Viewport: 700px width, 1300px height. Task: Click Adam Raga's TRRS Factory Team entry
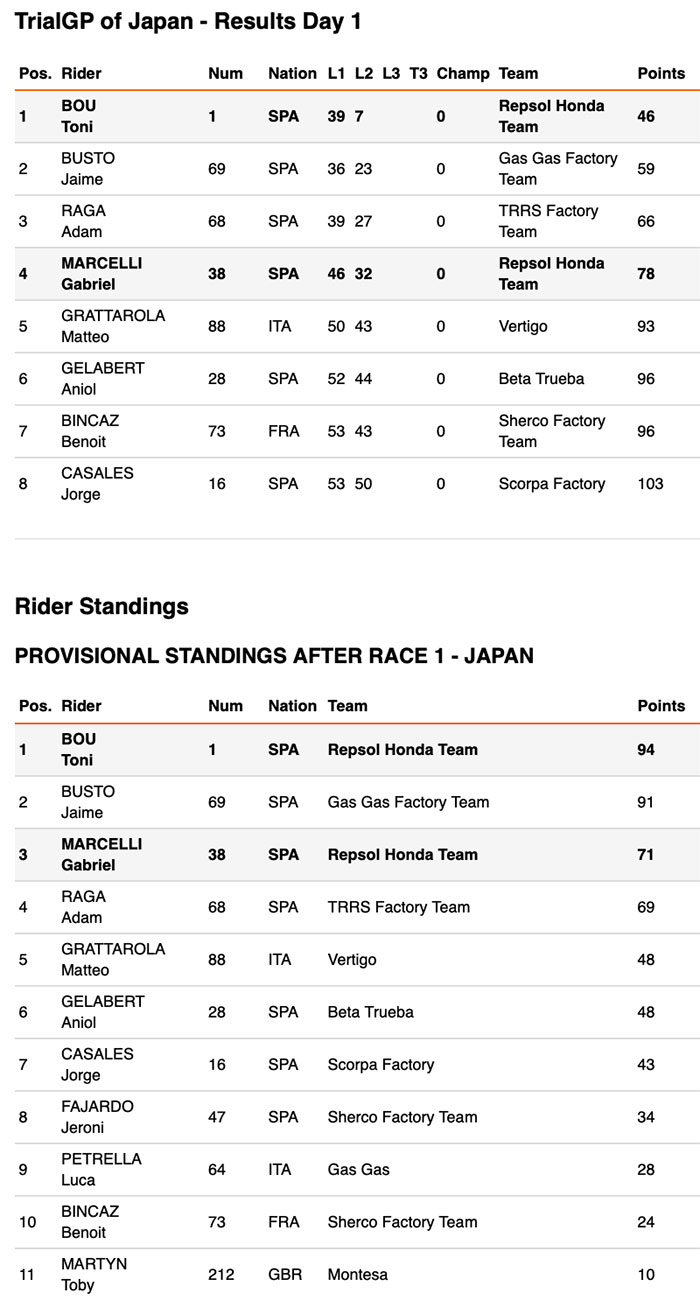point(548,221)
